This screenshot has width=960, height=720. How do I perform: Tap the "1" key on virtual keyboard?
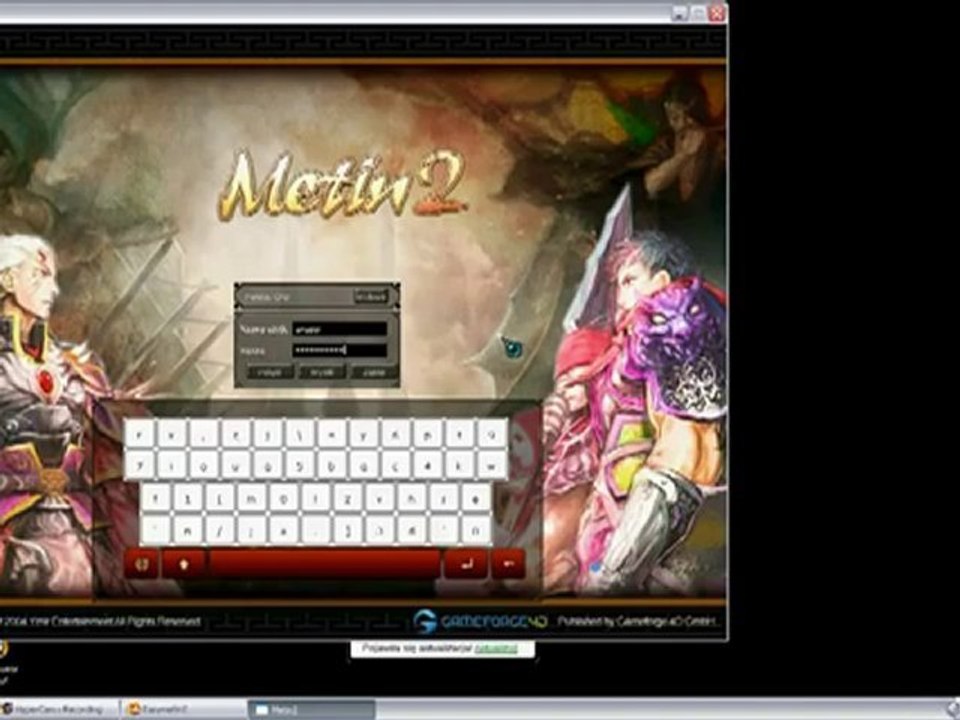tap(187, 498)
